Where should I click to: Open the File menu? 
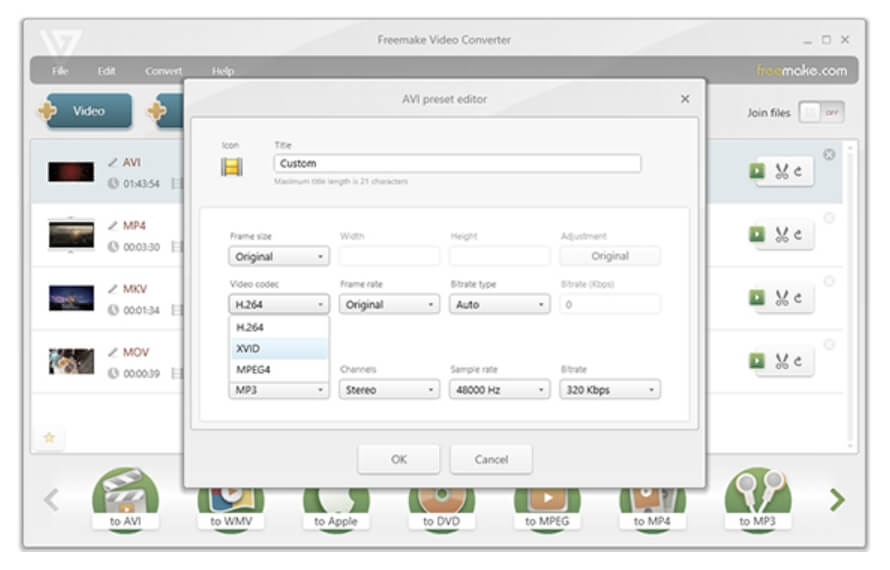tap(60, 71)
